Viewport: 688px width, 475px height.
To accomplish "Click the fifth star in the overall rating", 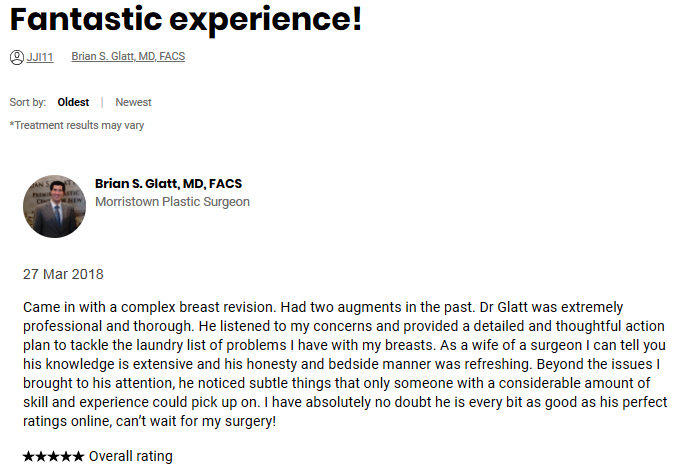I will pyautogui.click(x=79, y=457).
